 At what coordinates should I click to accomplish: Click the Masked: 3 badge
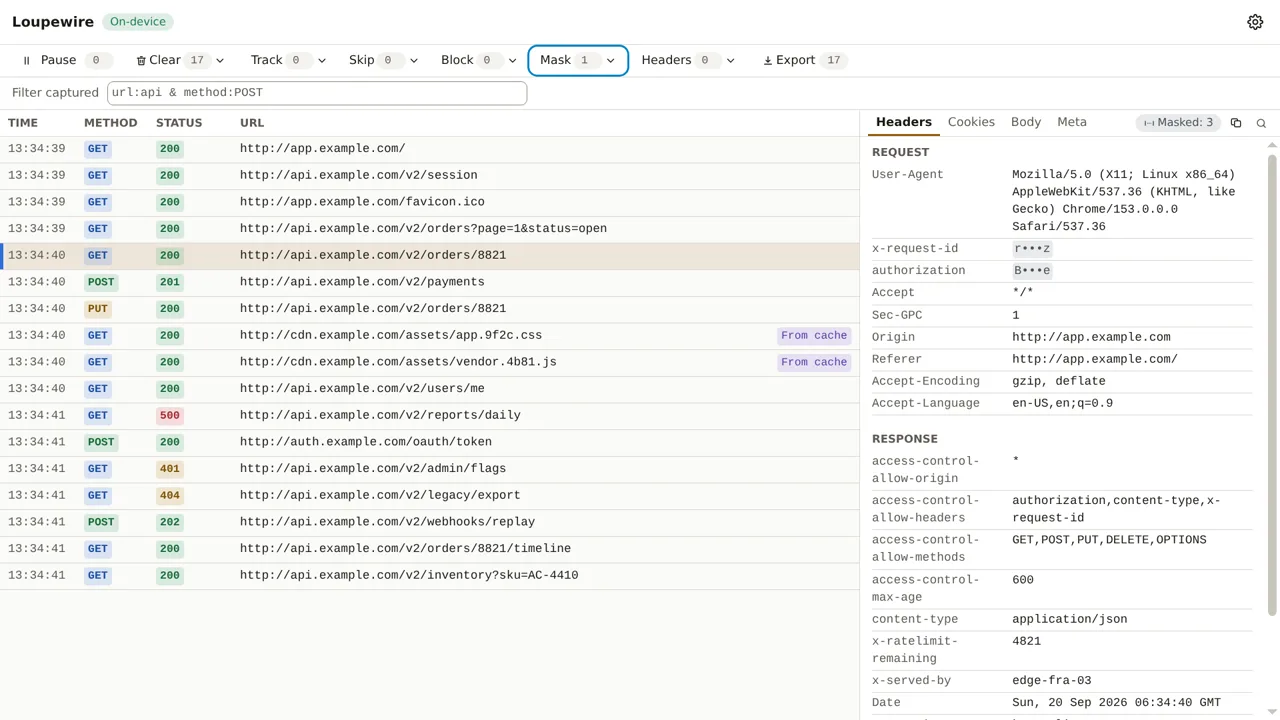point(1178,123)
